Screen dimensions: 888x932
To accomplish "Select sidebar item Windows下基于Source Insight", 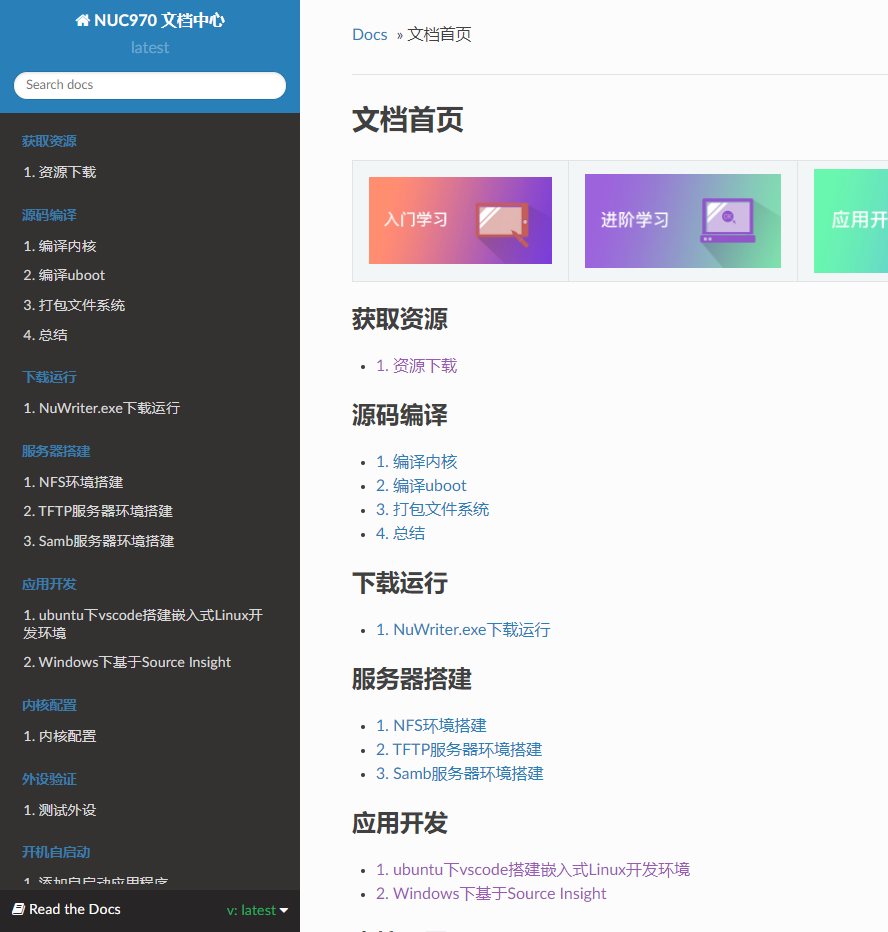I will (127, 662).
